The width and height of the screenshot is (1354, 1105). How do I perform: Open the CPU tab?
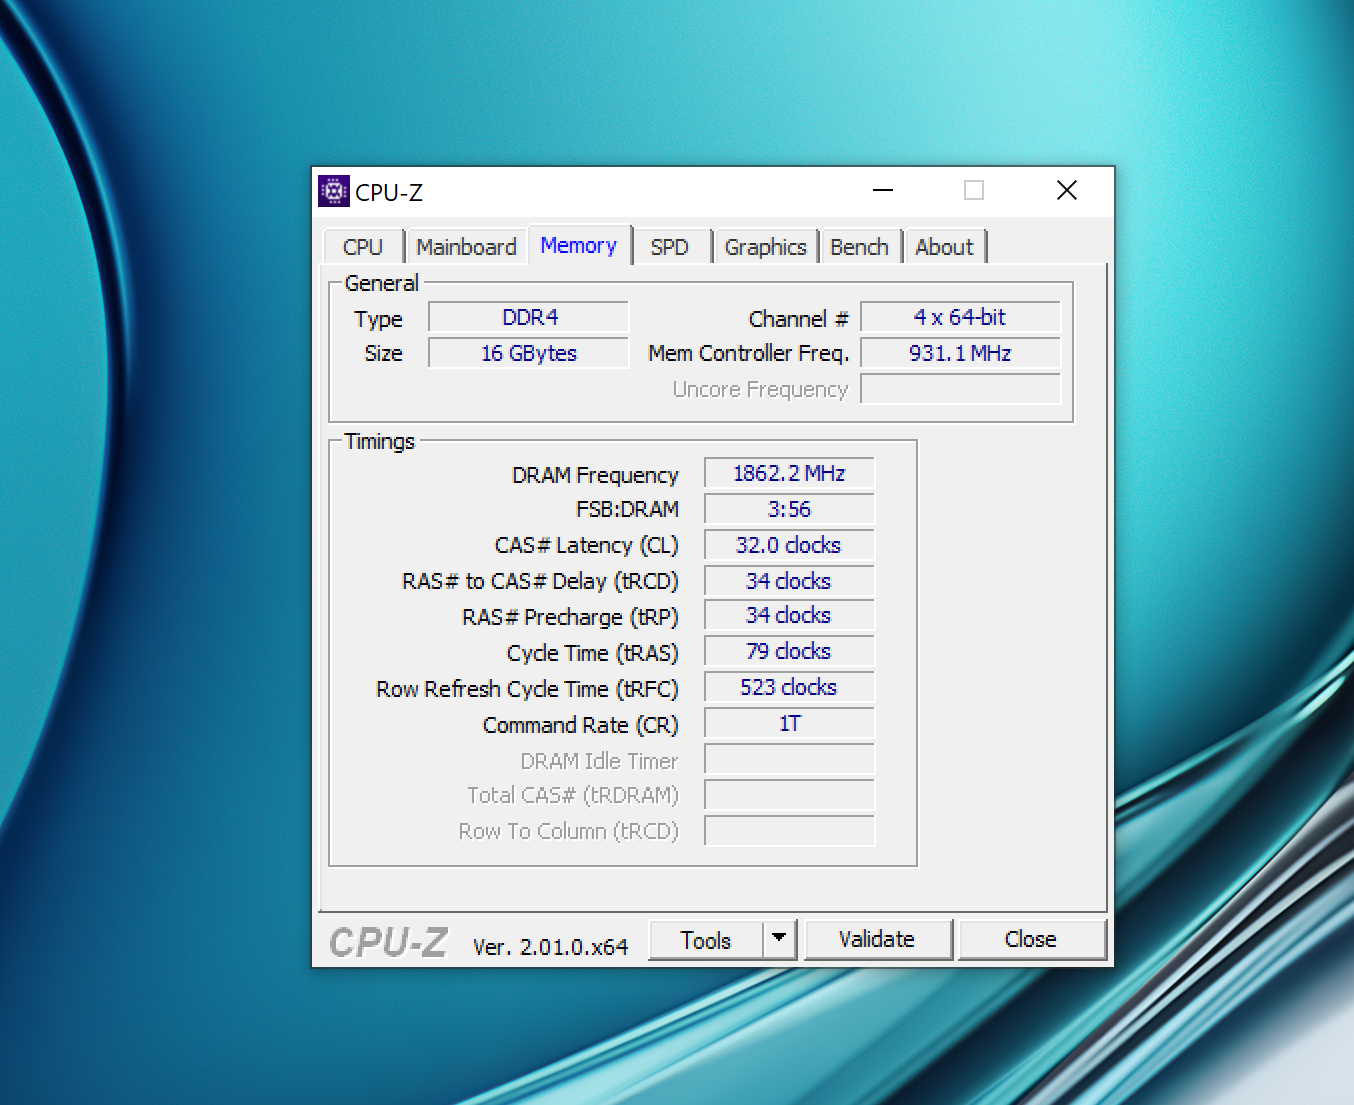(x=363, y=247)
